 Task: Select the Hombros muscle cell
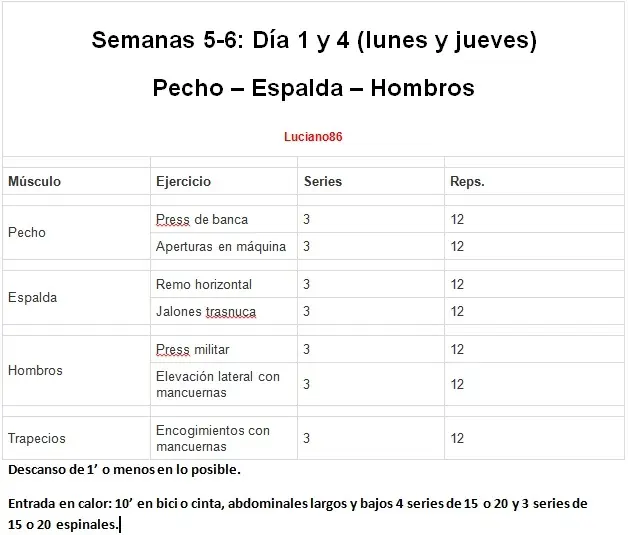click(76, 370)
